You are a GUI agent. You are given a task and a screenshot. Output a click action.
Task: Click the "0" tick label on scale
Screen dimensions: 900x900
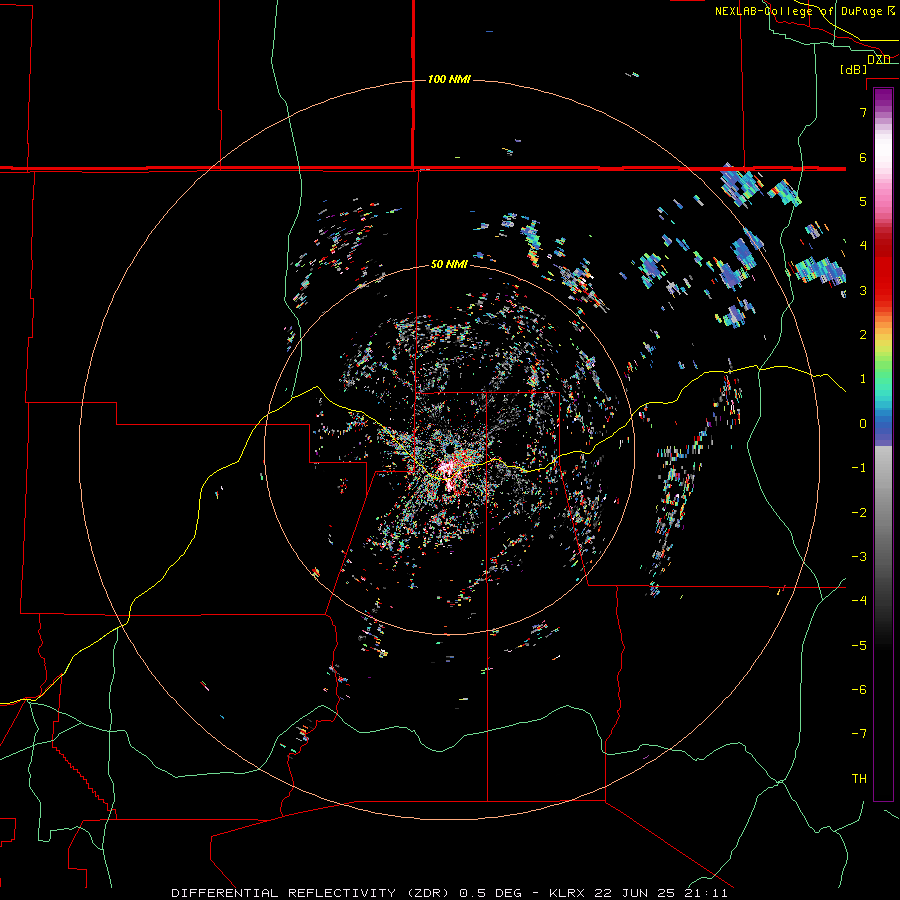pyautogui.click(x=863, y=424)
